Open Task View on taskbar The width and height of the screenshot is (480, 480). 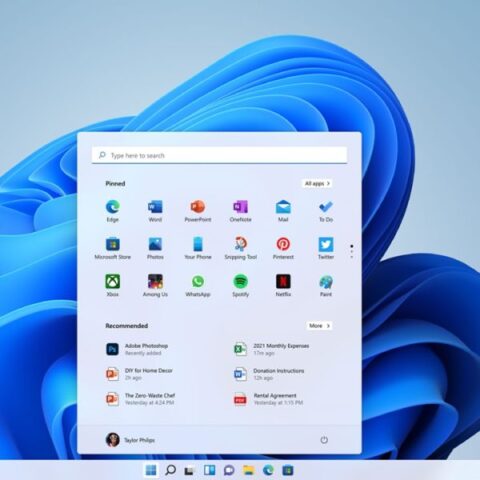coord(190,470)
